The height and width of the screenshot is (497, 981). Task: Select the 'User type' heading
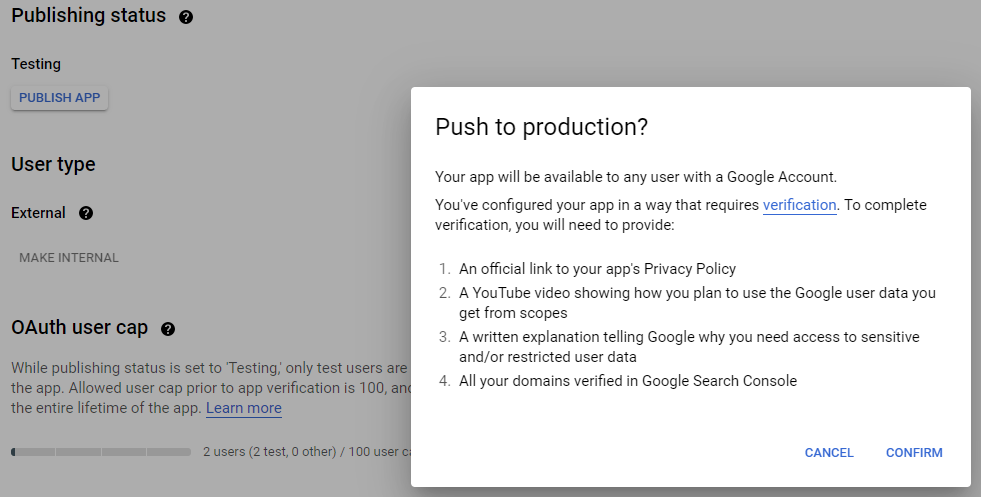pyautogui.click(x=53, y=164)
